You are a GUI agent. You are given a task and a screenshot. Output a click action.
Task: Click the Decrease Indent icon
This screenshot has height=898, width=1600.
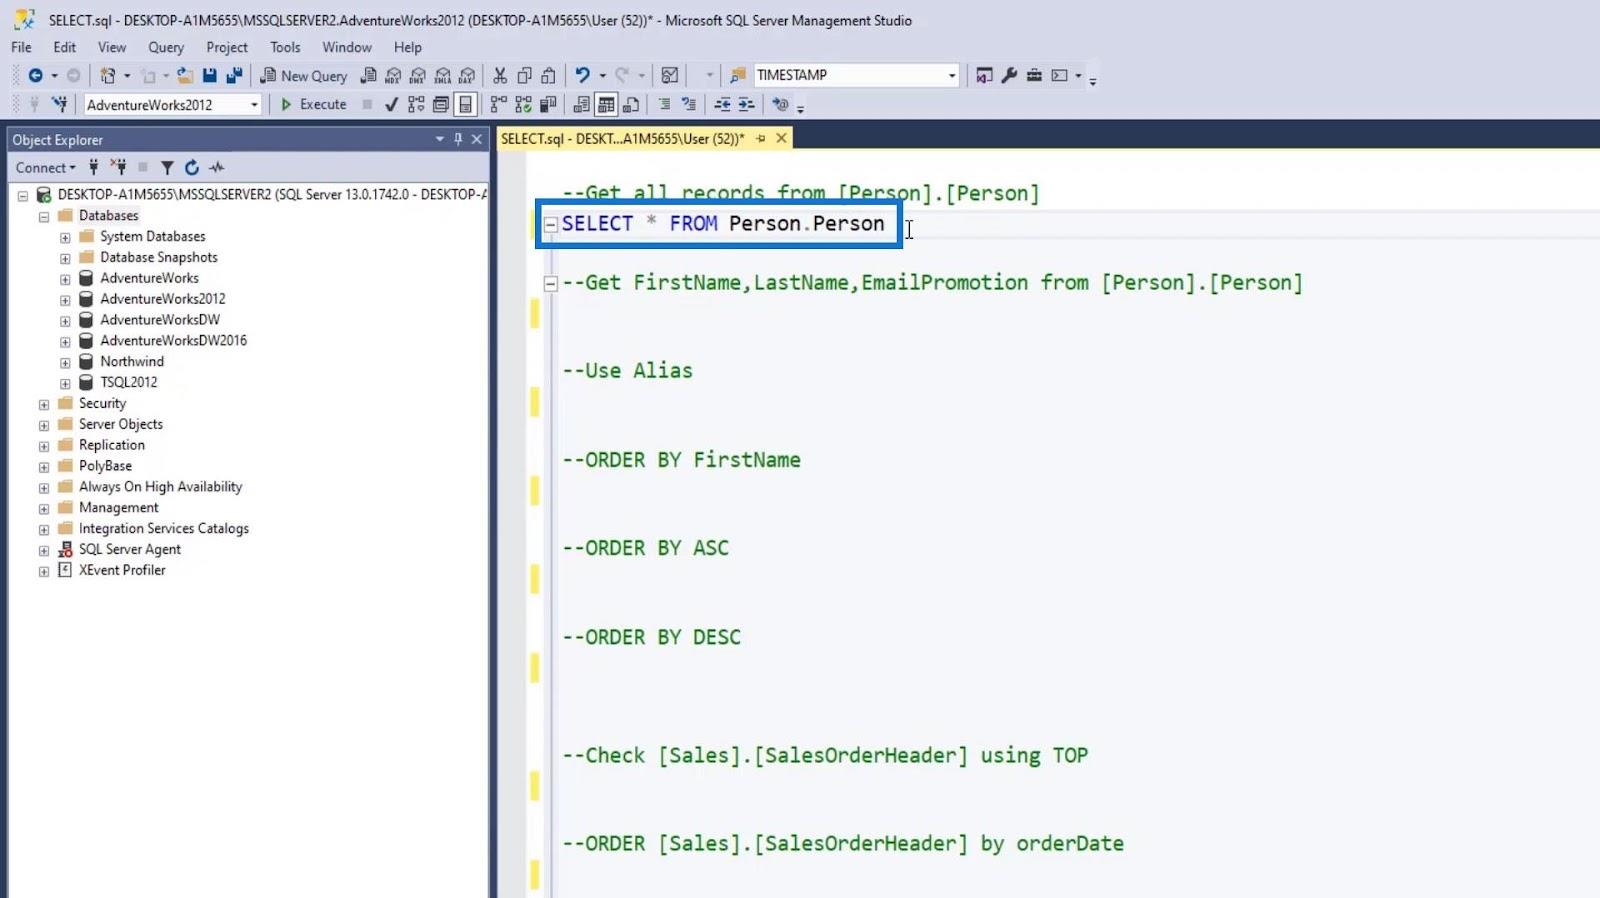pyautogui.click(x=722, y=104)
